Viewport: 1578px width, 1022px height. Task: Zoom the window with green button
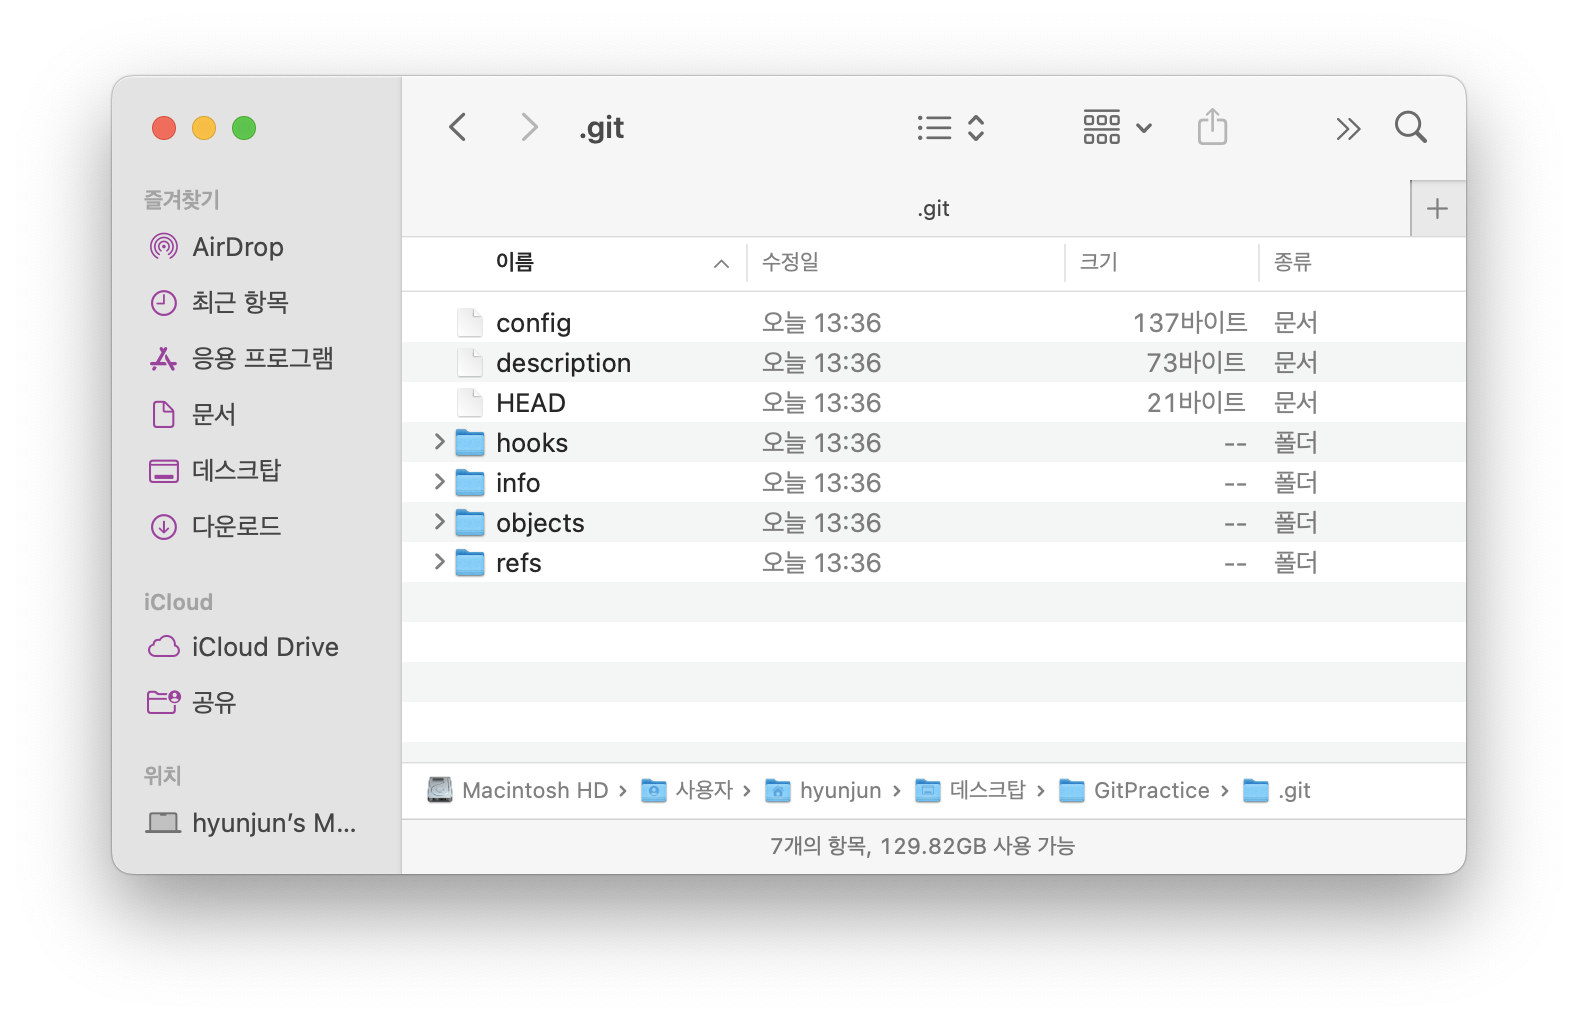244,128
